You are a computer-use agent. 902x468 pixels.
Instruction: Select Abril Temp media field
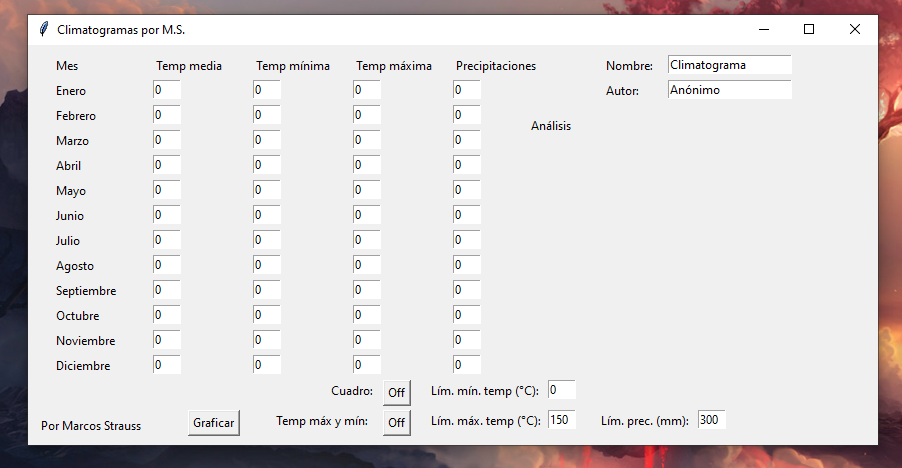click(167, 164)
